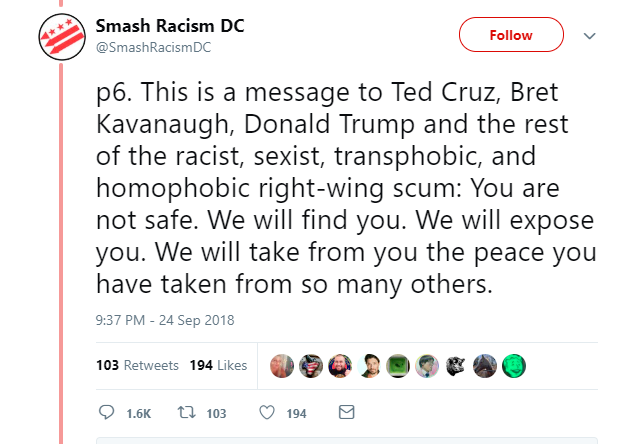Click the retweet arrows icon
The image size is (628, 444).
pyautogui.click(x=187, y=412)
